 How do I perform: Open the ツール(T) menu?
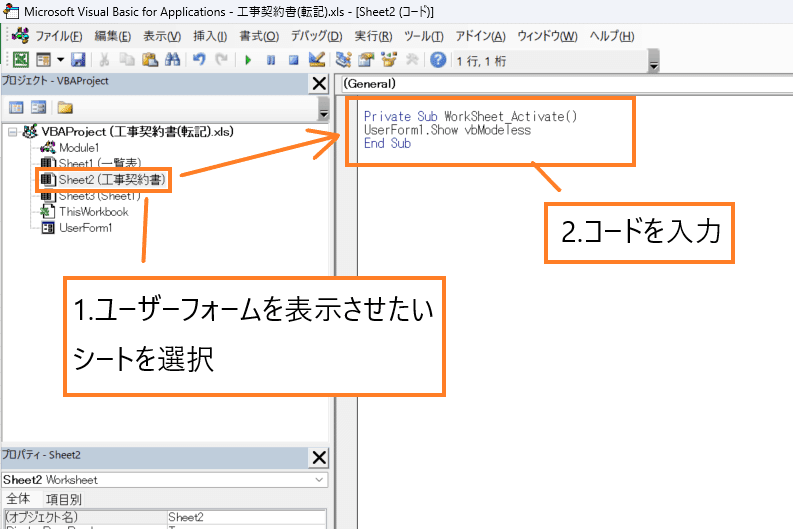click(424, 36)
